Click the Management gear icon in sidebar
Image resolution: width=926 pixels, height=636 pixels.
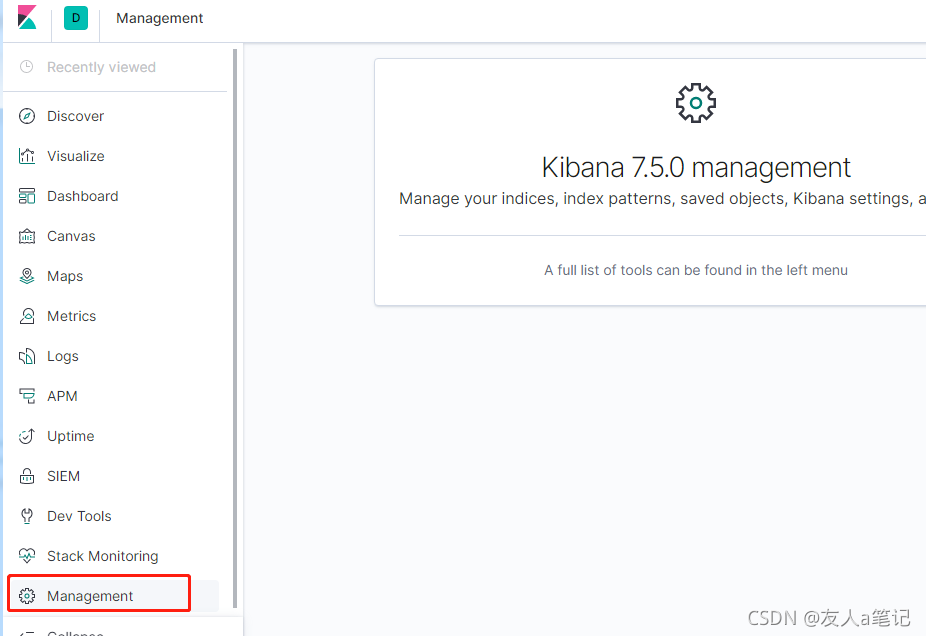(27, 596)
